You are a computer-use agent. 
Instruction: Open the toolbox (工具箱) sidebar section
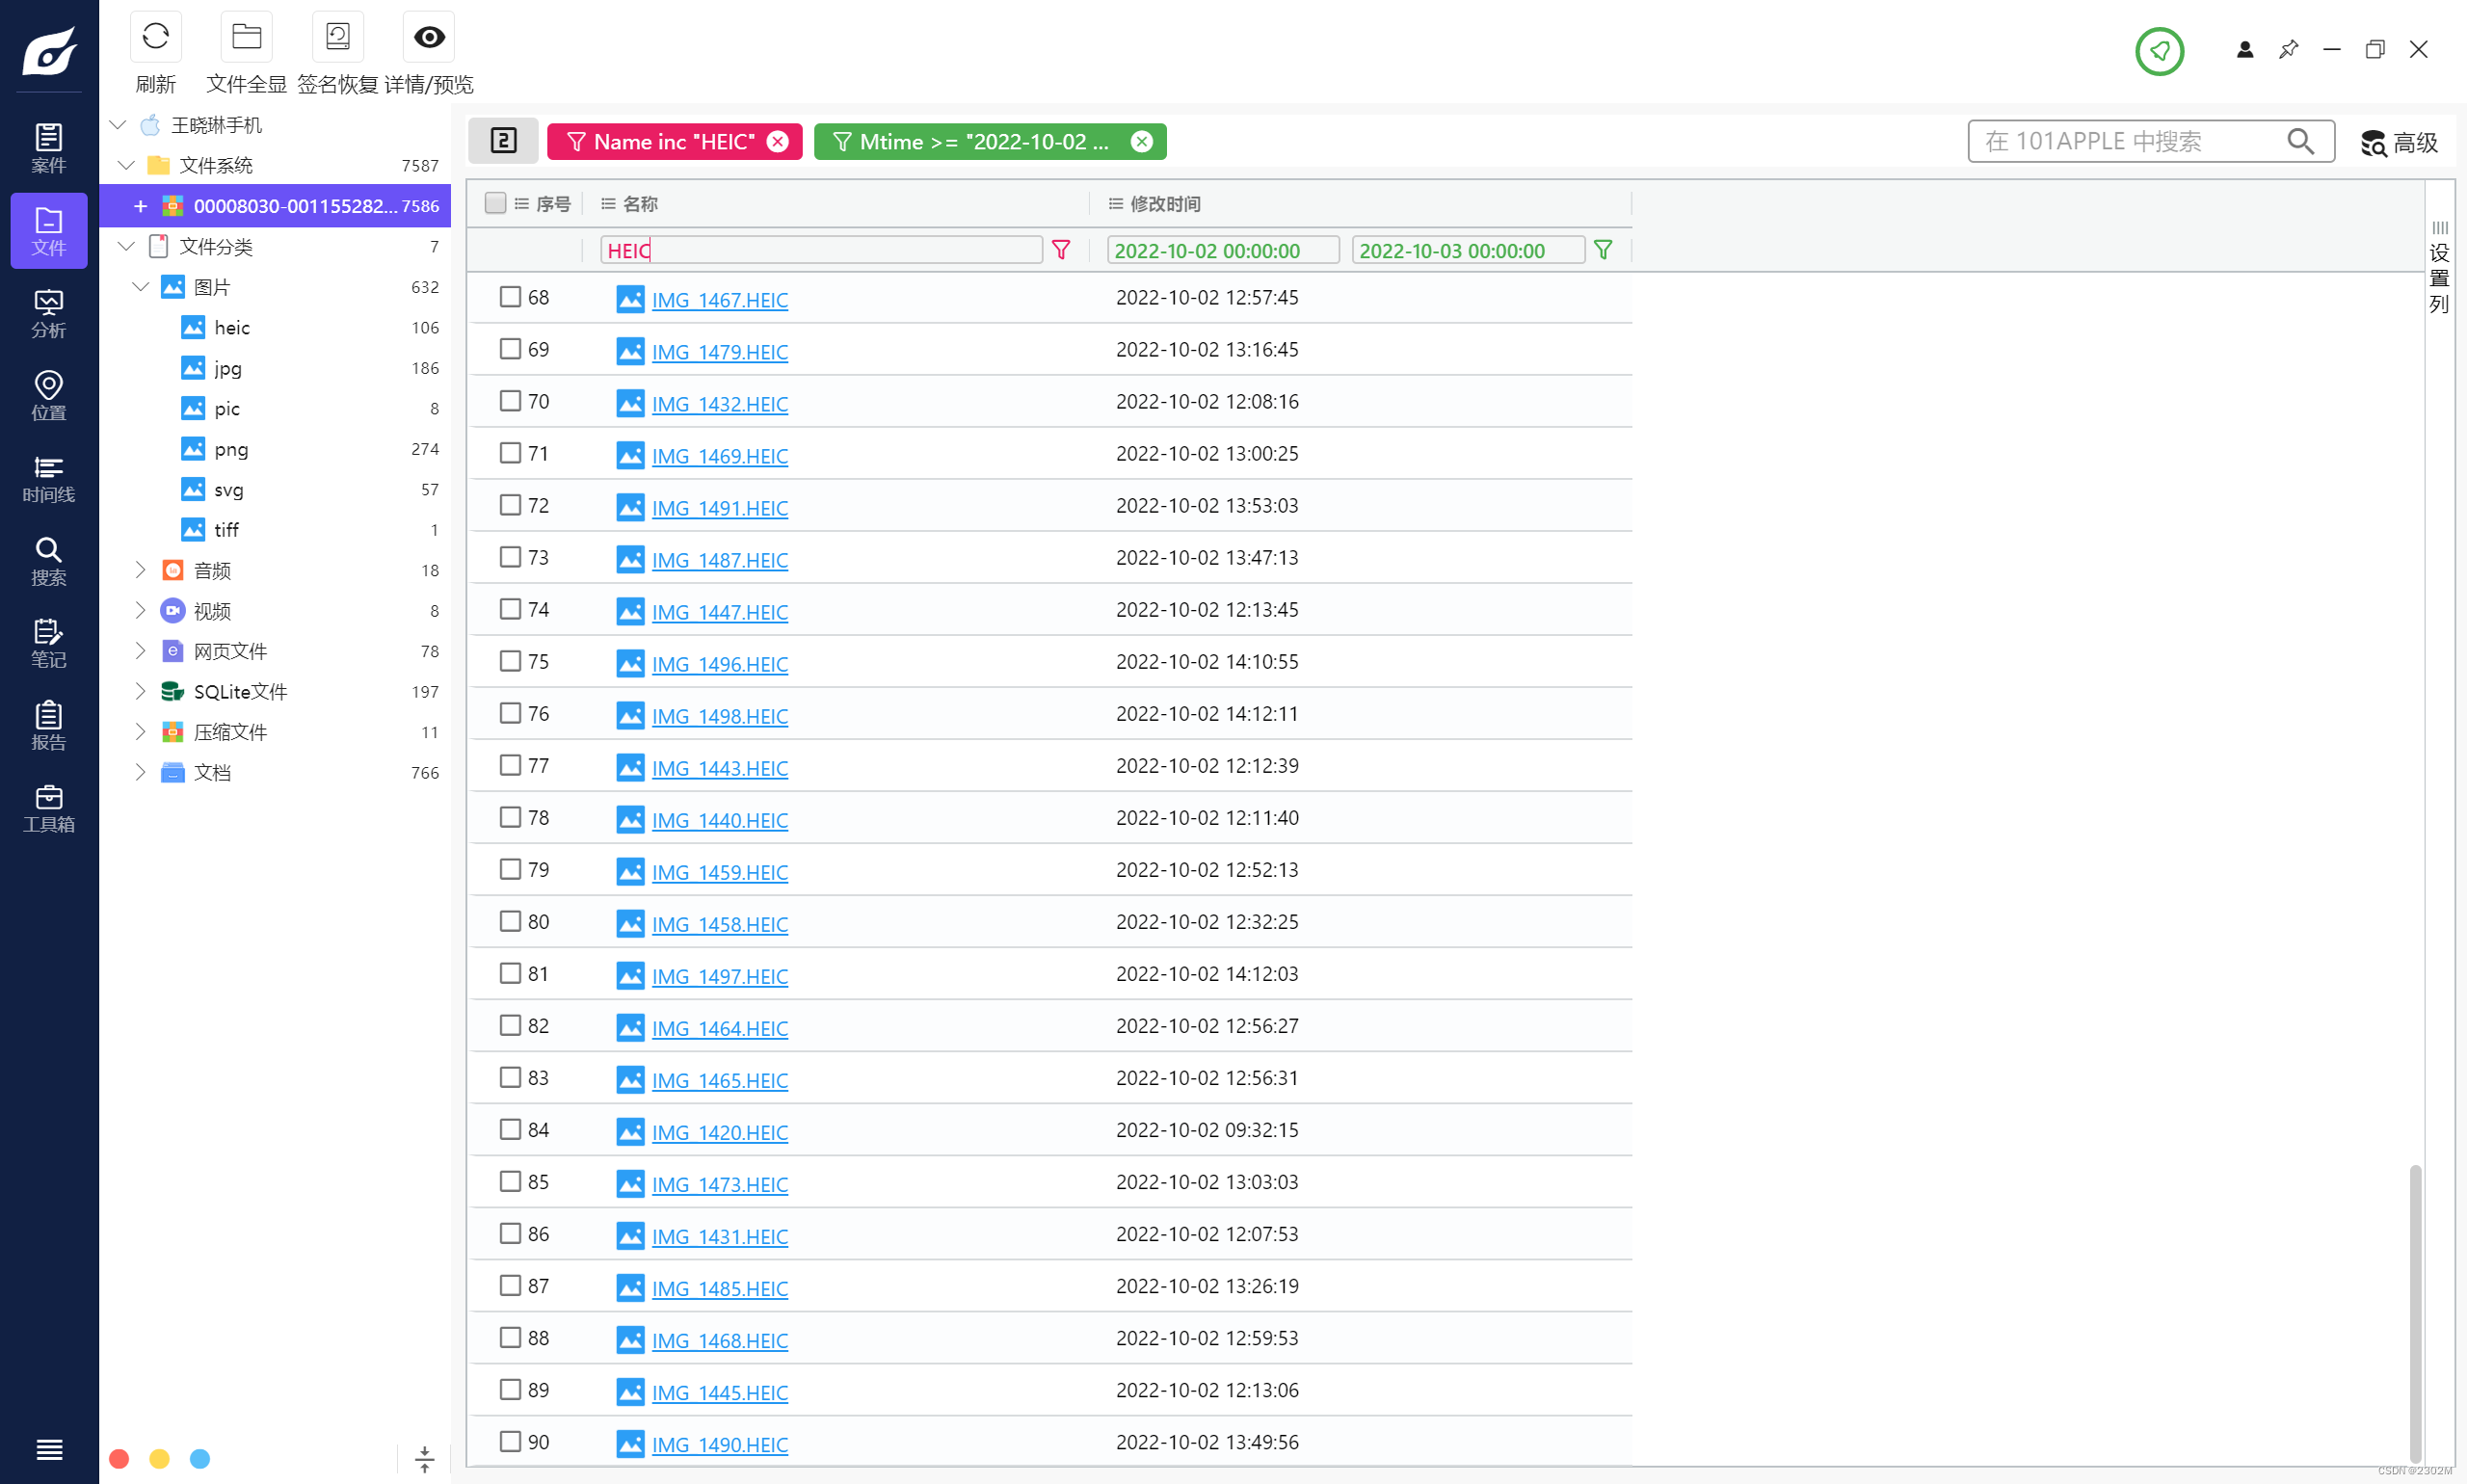[48, 808]
